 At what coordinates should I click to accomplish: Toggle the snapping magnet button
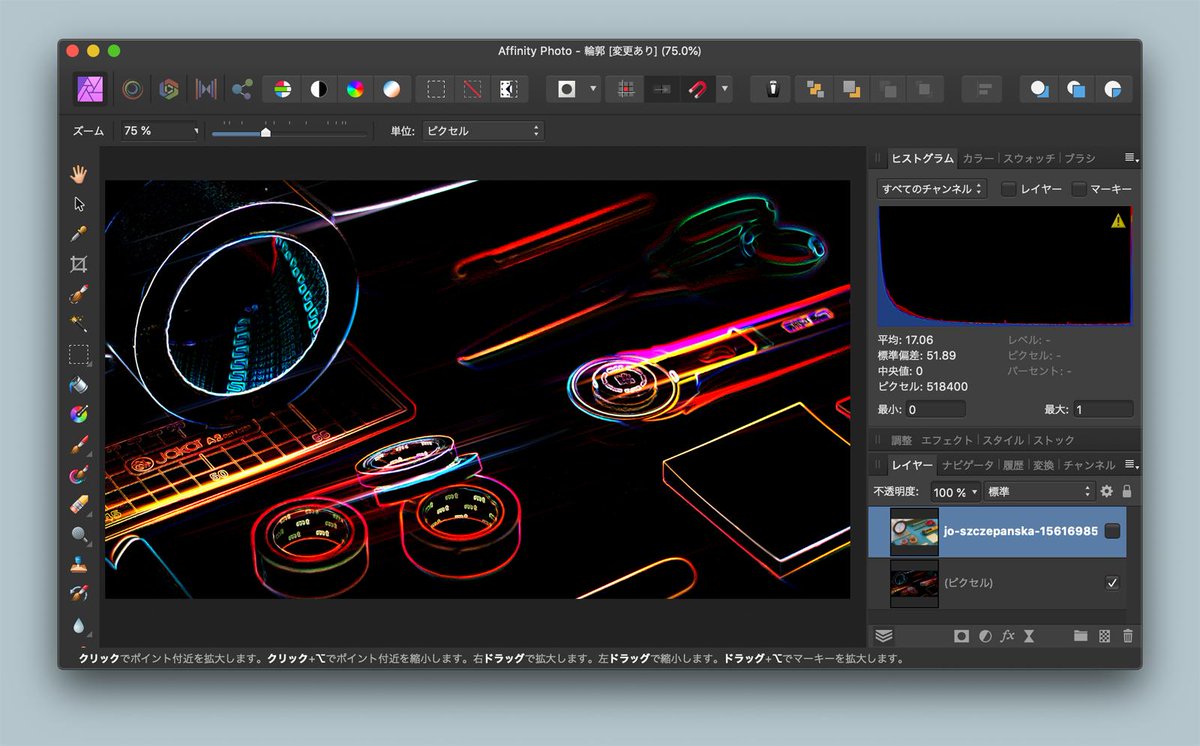point(698,89)
